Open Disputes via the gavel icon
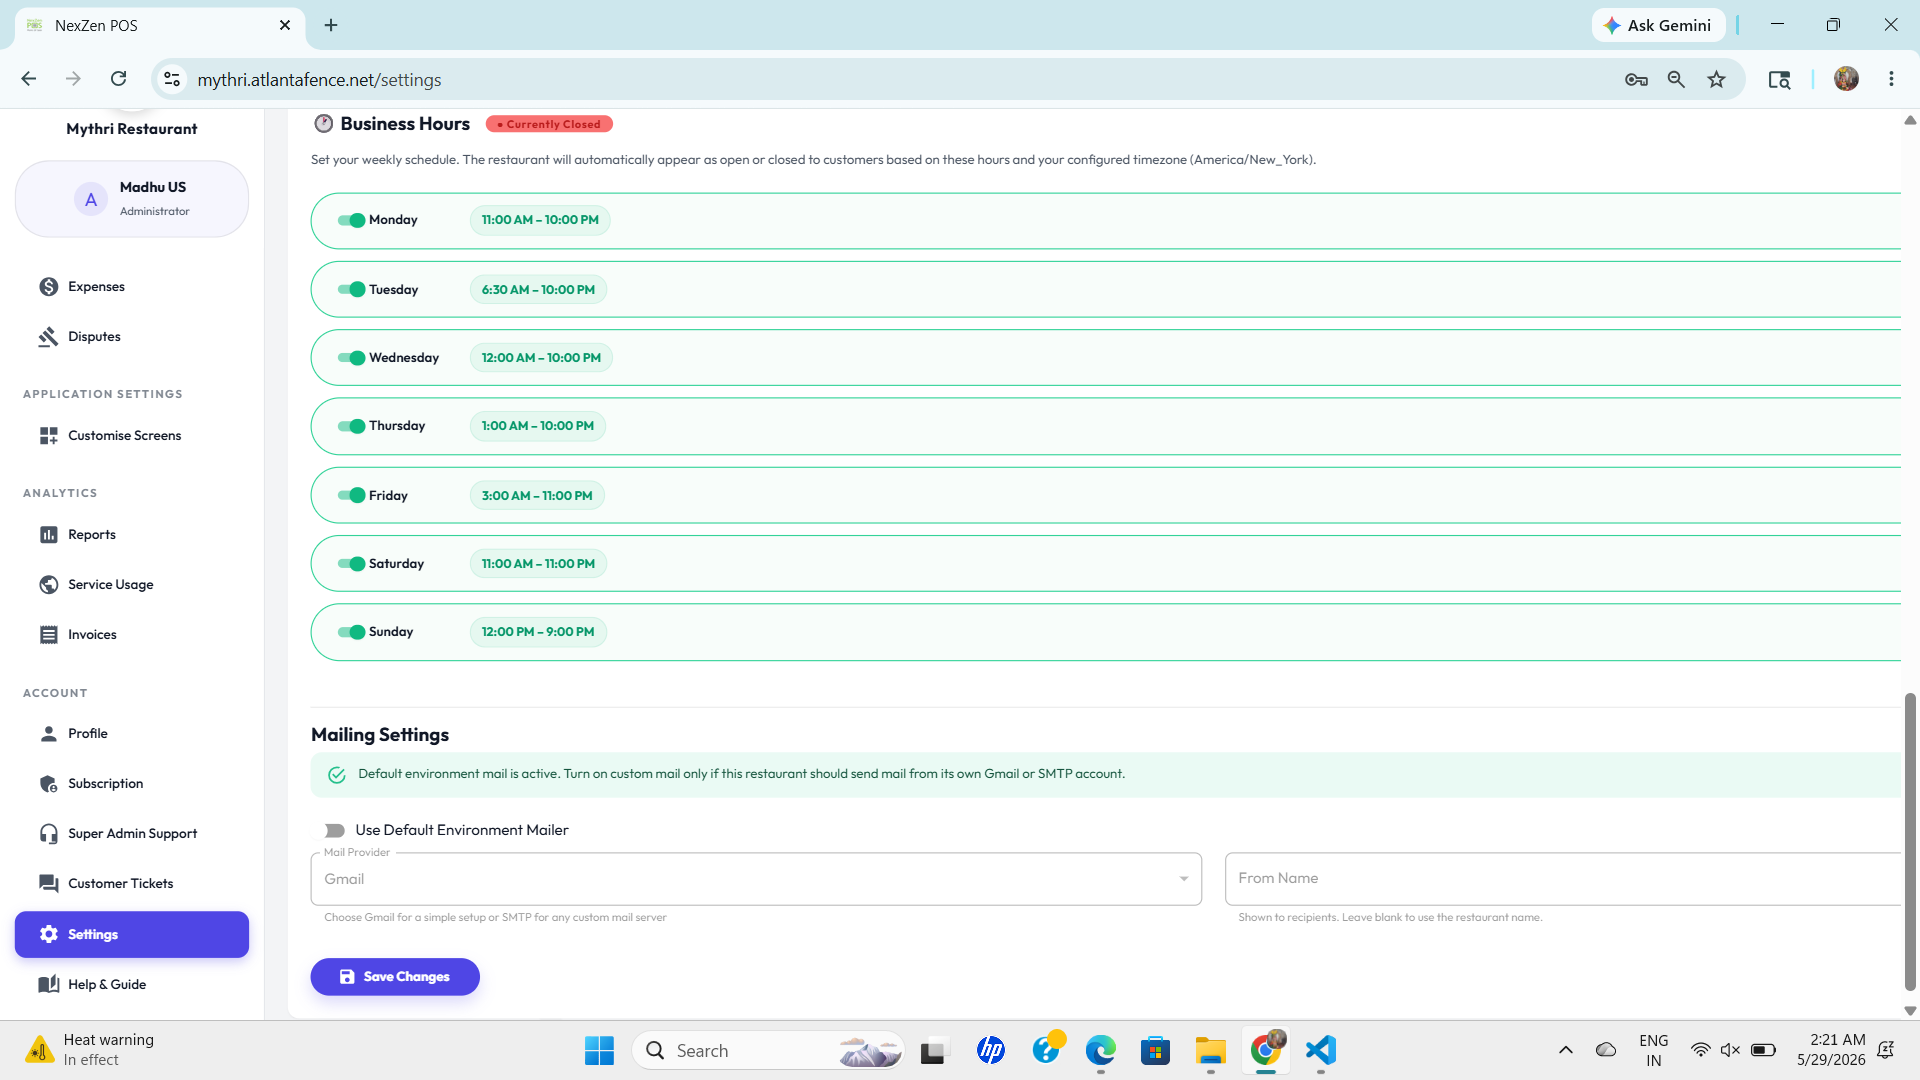The width and height of the screenshot is (1920, 1080). coord(48,337)
